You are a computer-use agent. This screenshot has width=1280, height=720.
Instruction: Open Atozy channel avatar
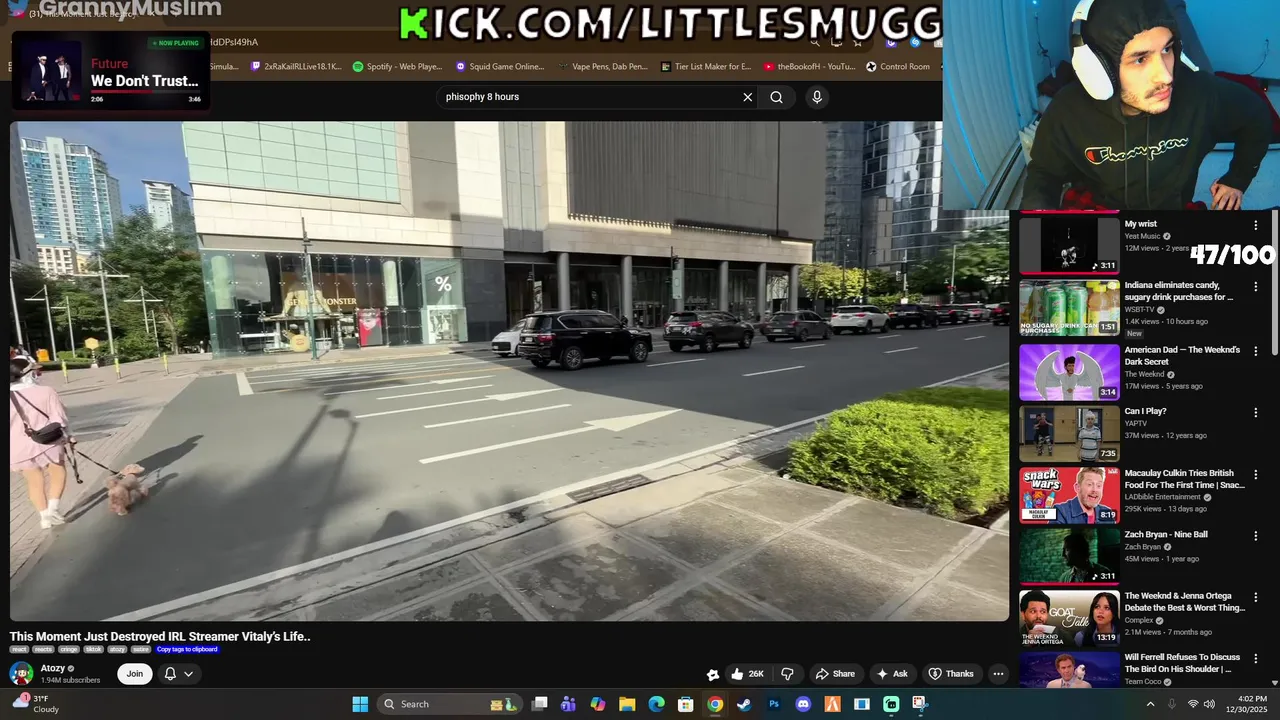coord(21,674)
